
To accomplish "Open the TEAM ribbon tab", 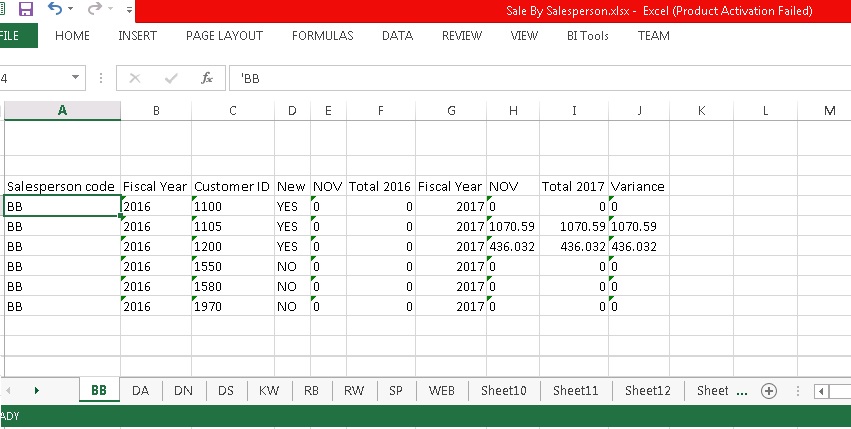I will (653, 36).
